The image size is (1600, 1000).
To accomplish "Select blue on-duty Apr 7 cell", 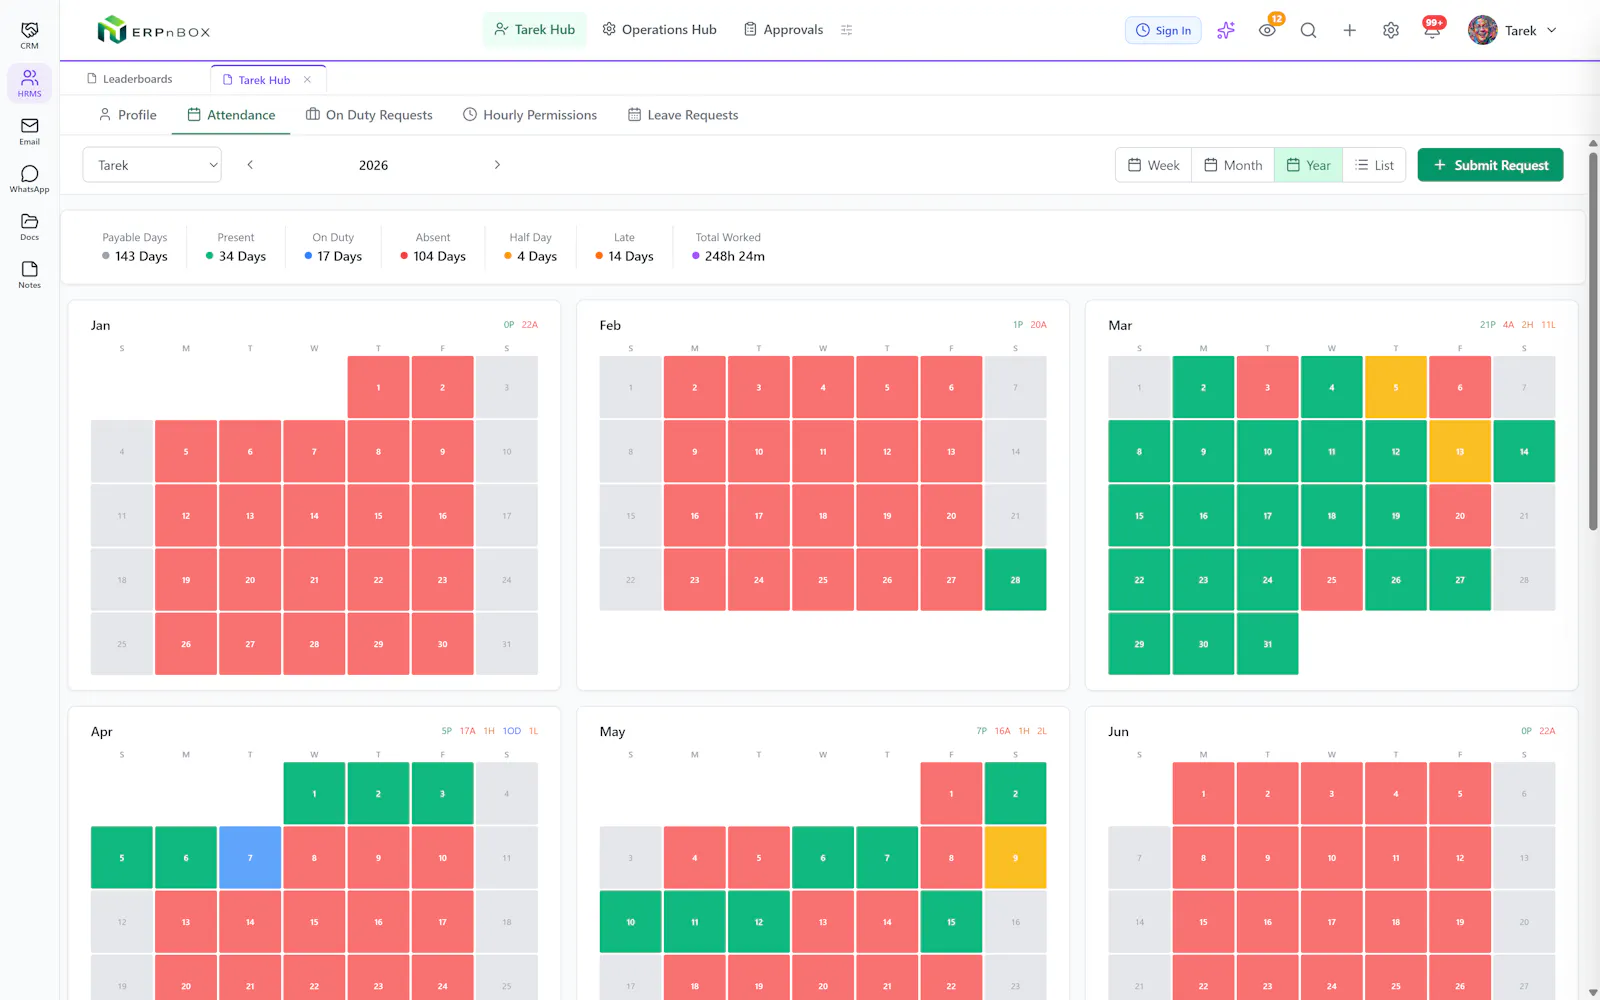I will pyautogui.click(x=250, y=858).
